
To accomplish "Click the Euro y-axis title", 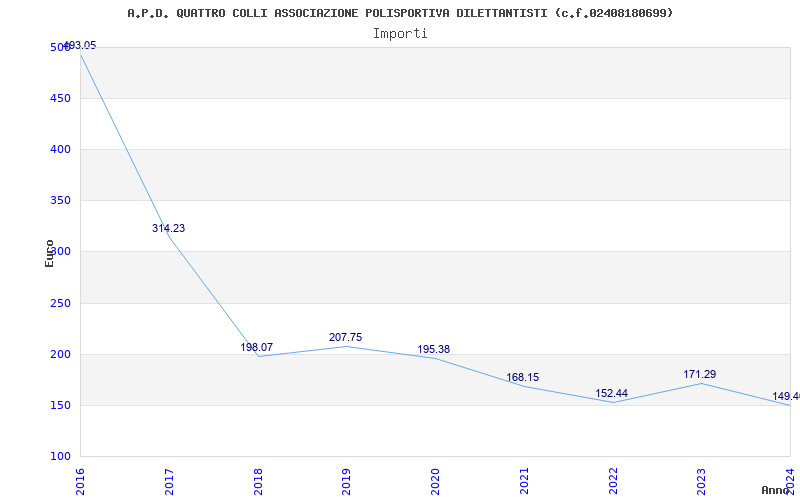I will coord(49,254).
